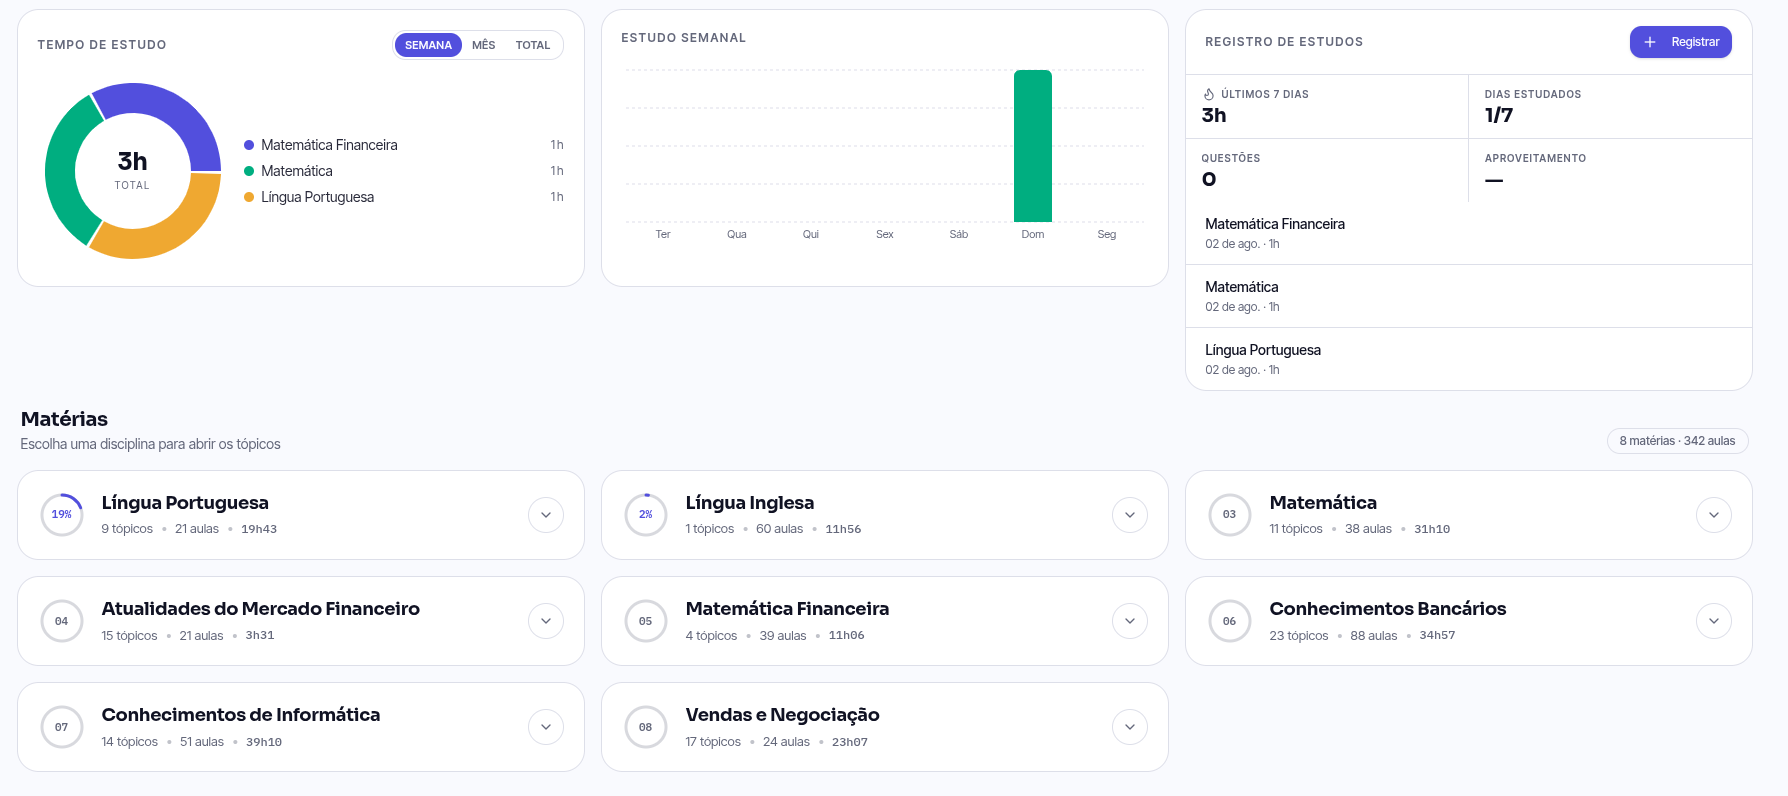This screenshot has width=1788, height=796.
Task: Click the 07 badge on Conhecimentos de Informática
Action: (62, 727)
